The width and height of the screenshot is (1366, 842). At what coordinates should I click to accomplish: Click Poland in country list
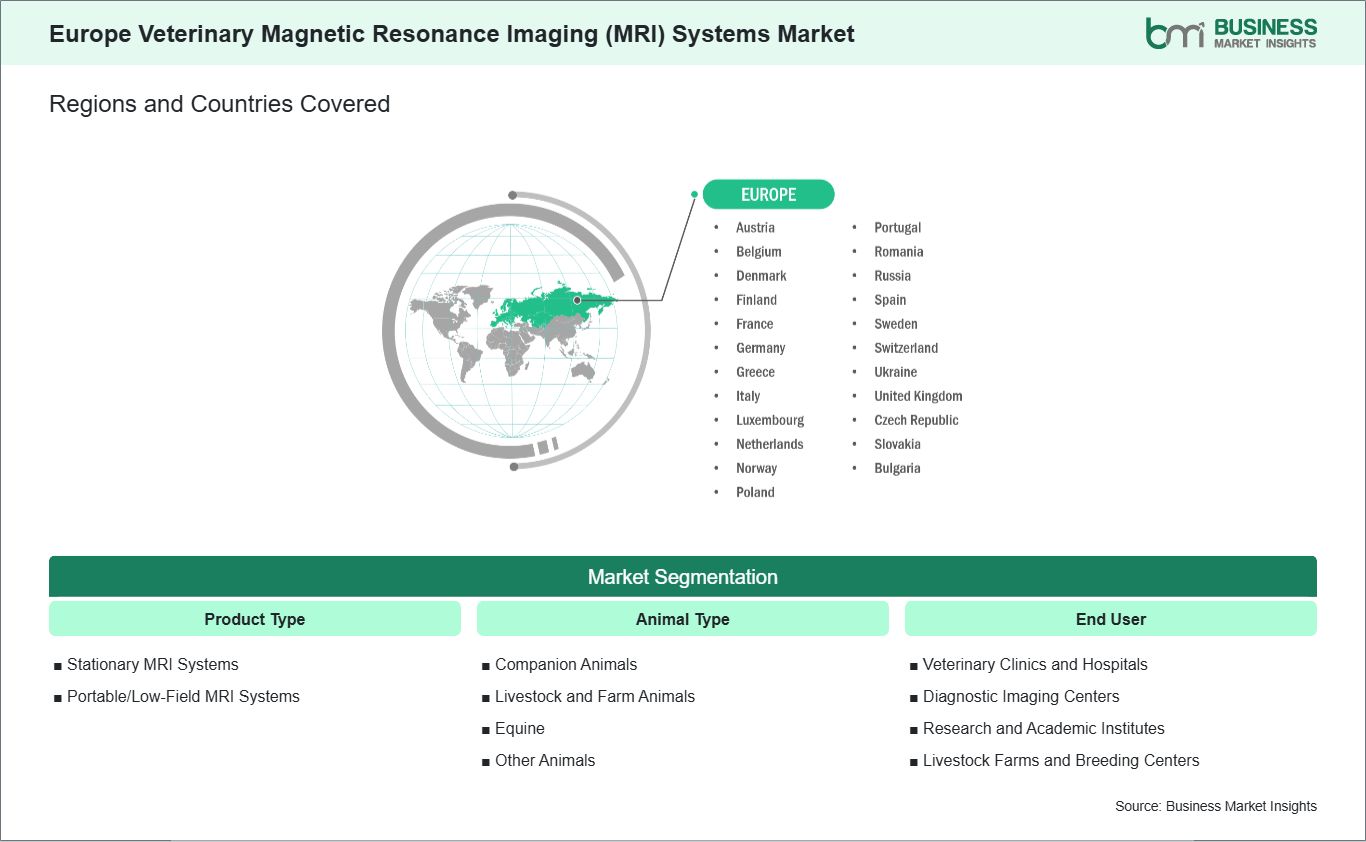coord(755,492)
